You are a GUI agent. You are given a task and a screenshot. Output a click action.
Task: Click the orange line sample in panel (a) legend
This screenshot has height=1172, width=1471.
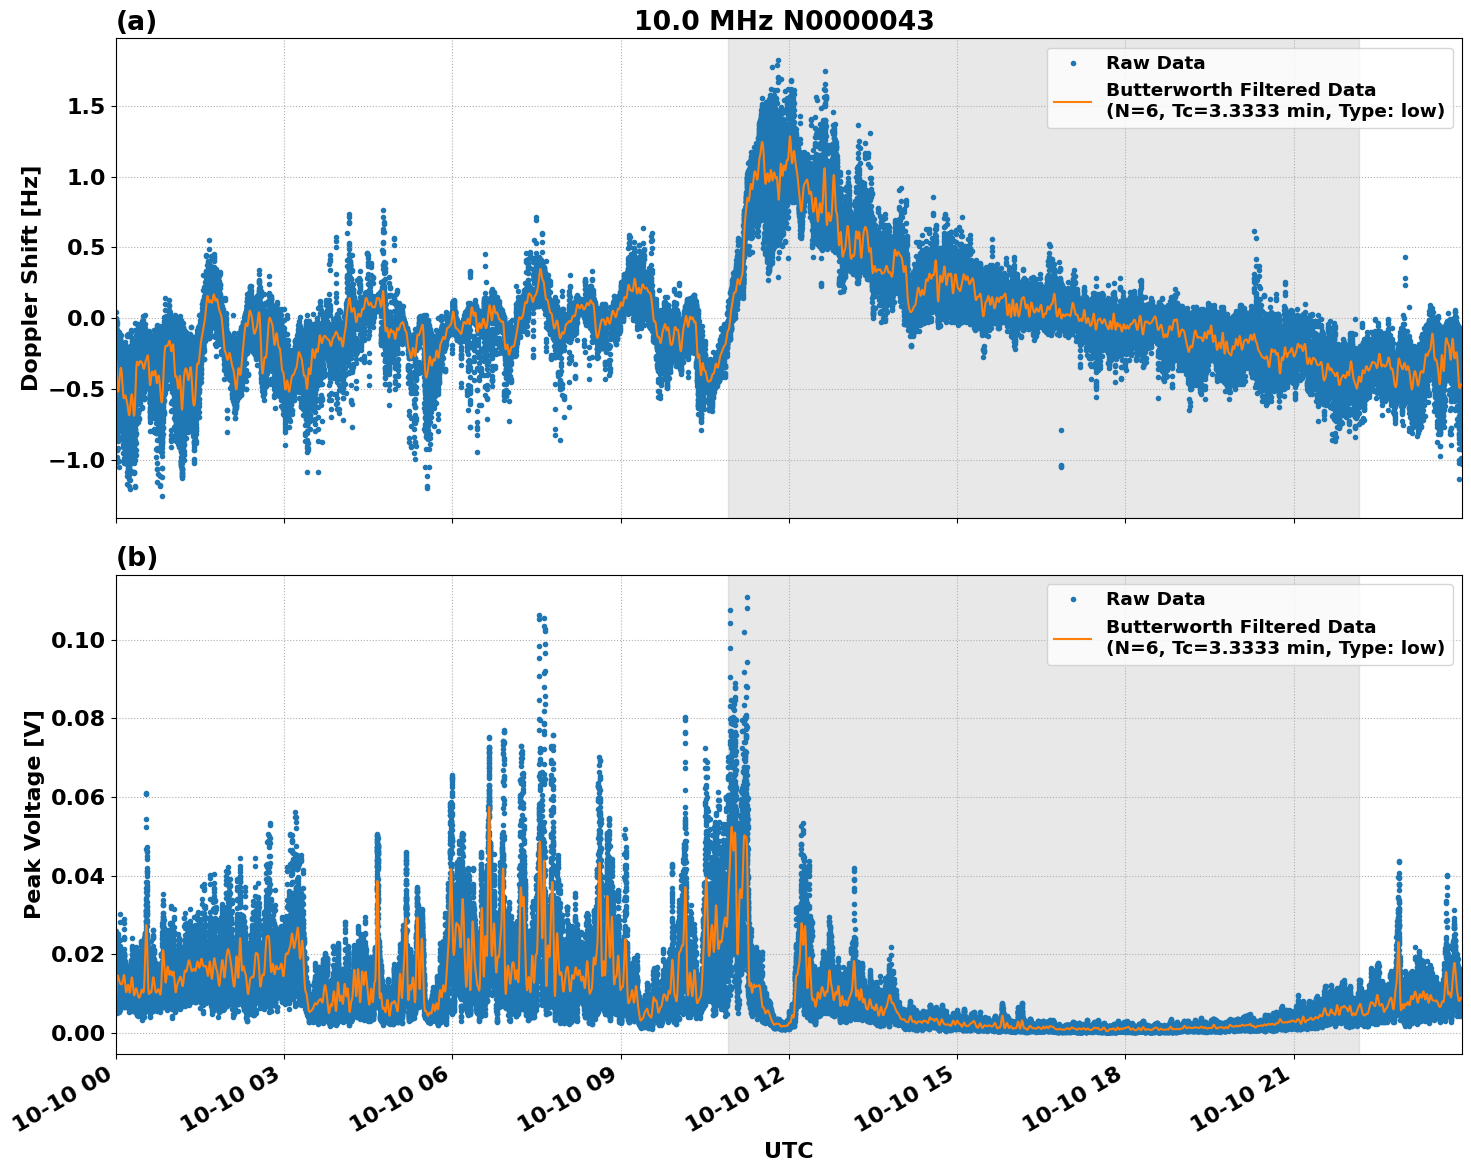[1073, 101]
